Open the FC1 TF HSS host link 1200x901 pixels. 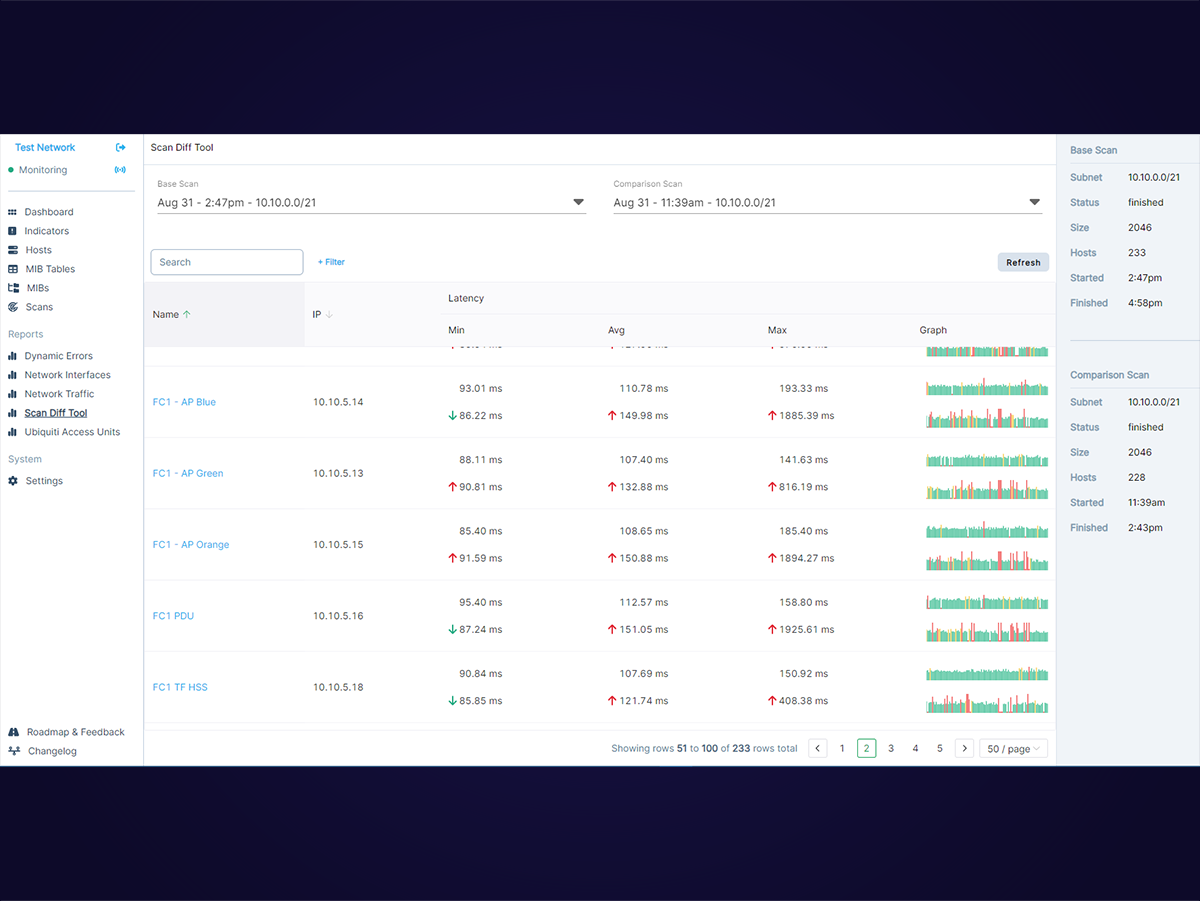click(180, 687)
